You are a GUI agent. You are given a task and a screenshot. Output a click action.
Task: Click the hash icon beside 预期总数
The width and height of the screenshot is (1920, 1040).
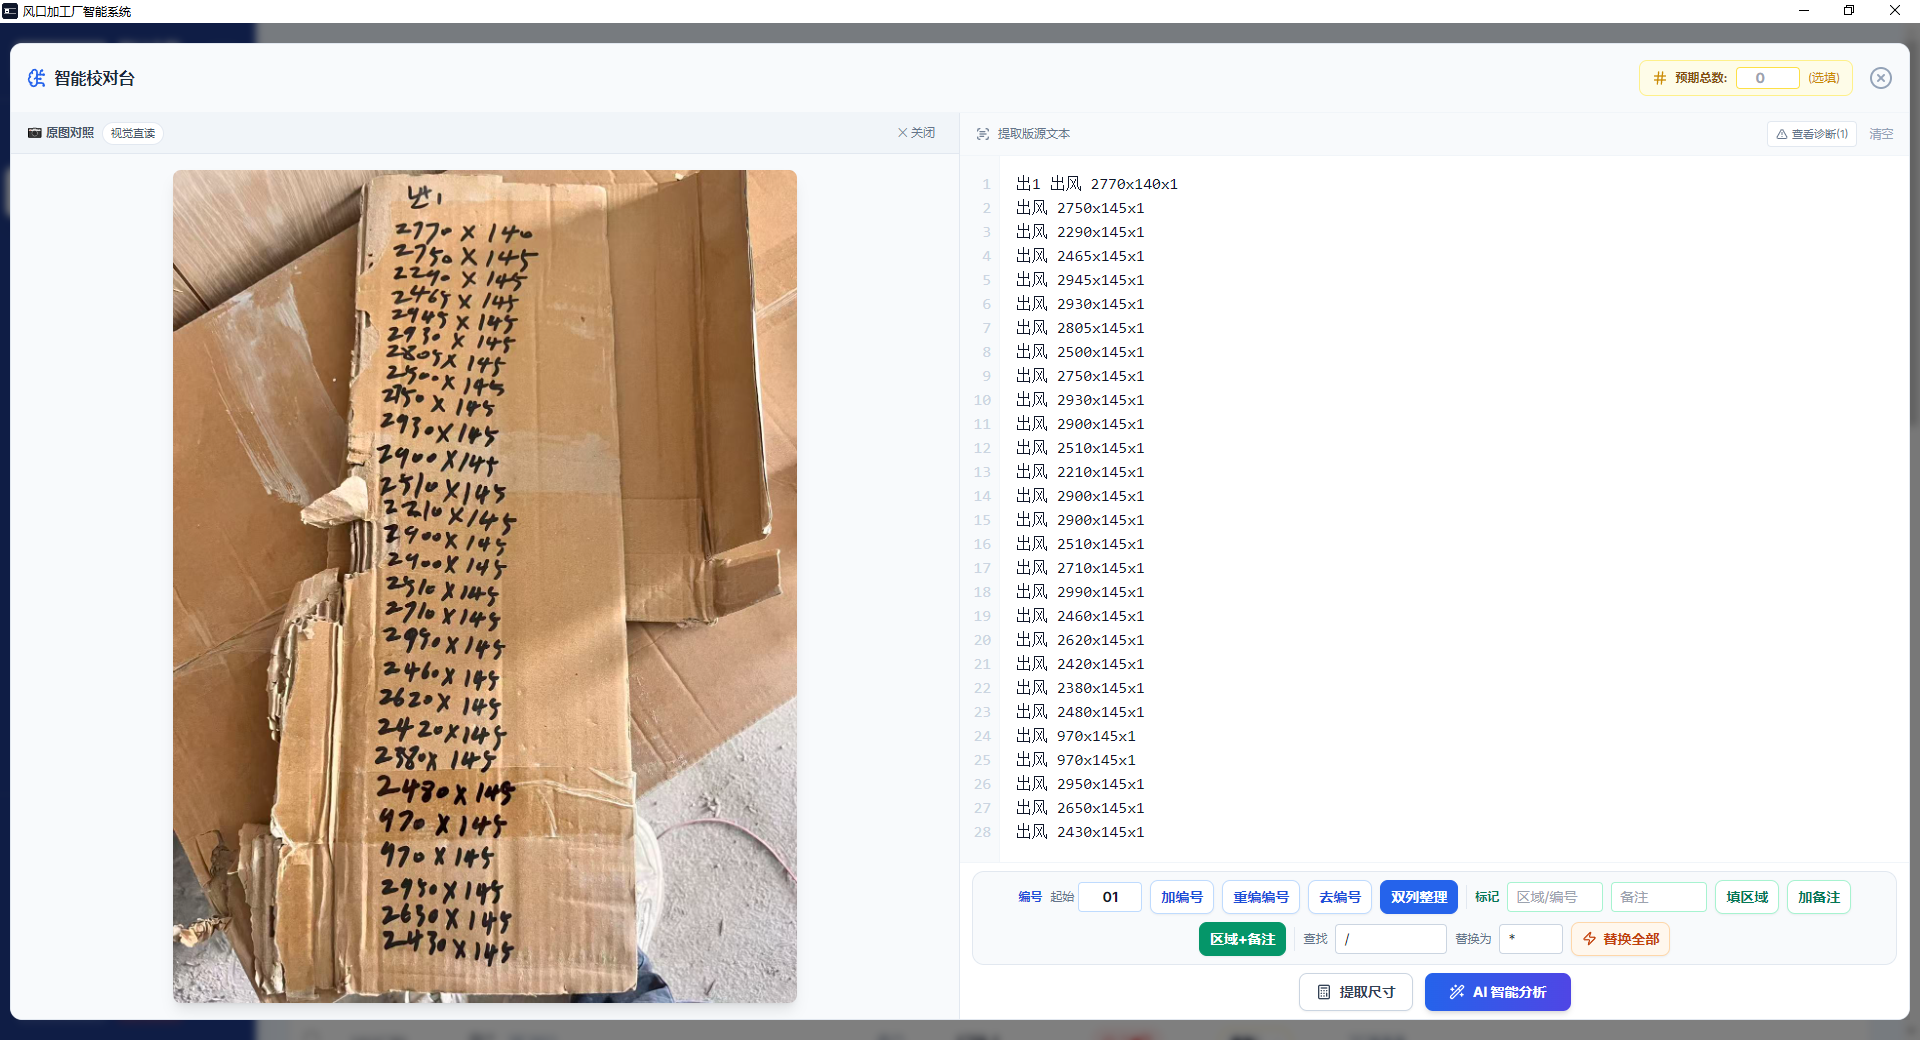(1659, 78)
